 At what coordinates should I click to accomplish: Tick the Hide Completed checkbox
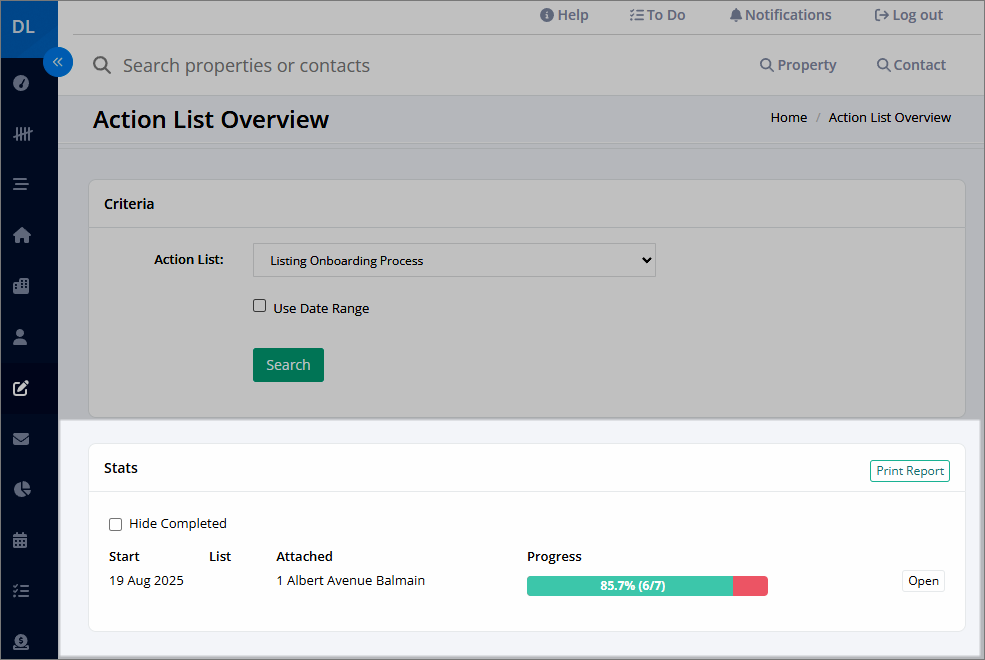[116, 524]
